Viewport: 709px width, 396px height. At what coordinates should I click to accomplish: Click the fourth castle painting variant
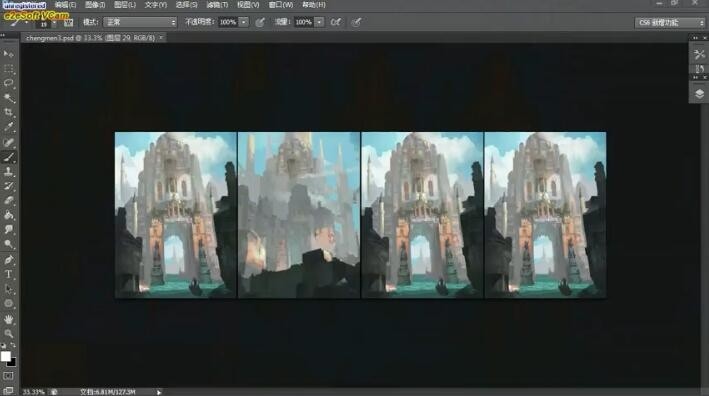coord(545,215)
